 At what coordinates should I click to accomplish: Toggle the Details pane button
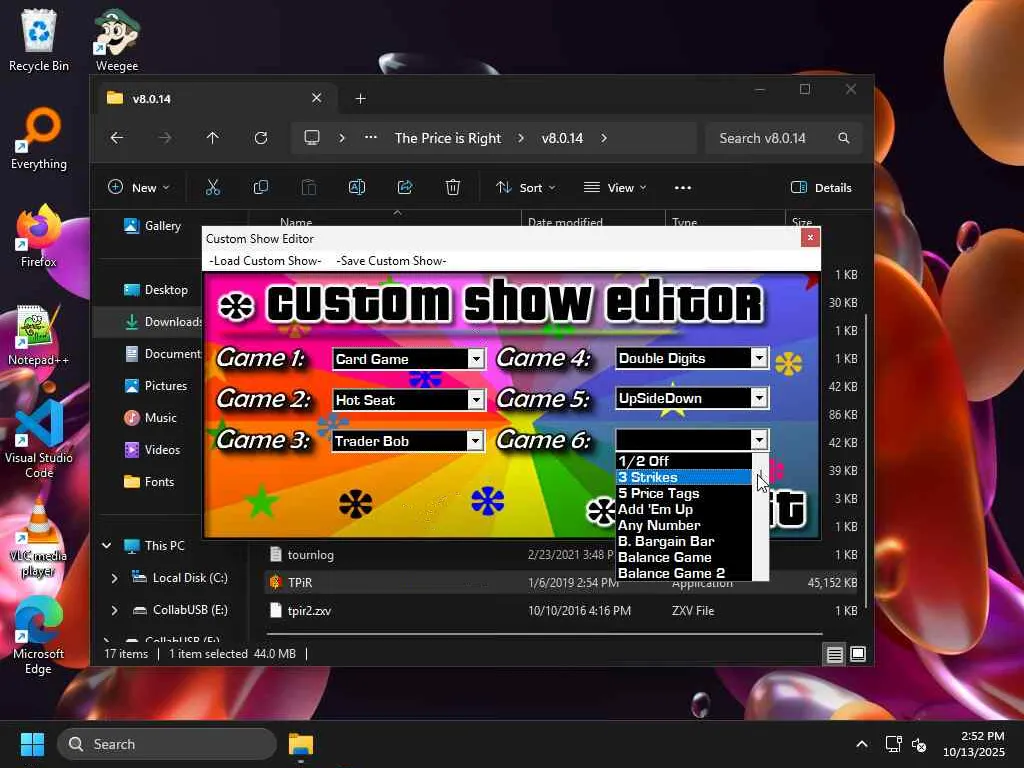click(x=821, y=187)
